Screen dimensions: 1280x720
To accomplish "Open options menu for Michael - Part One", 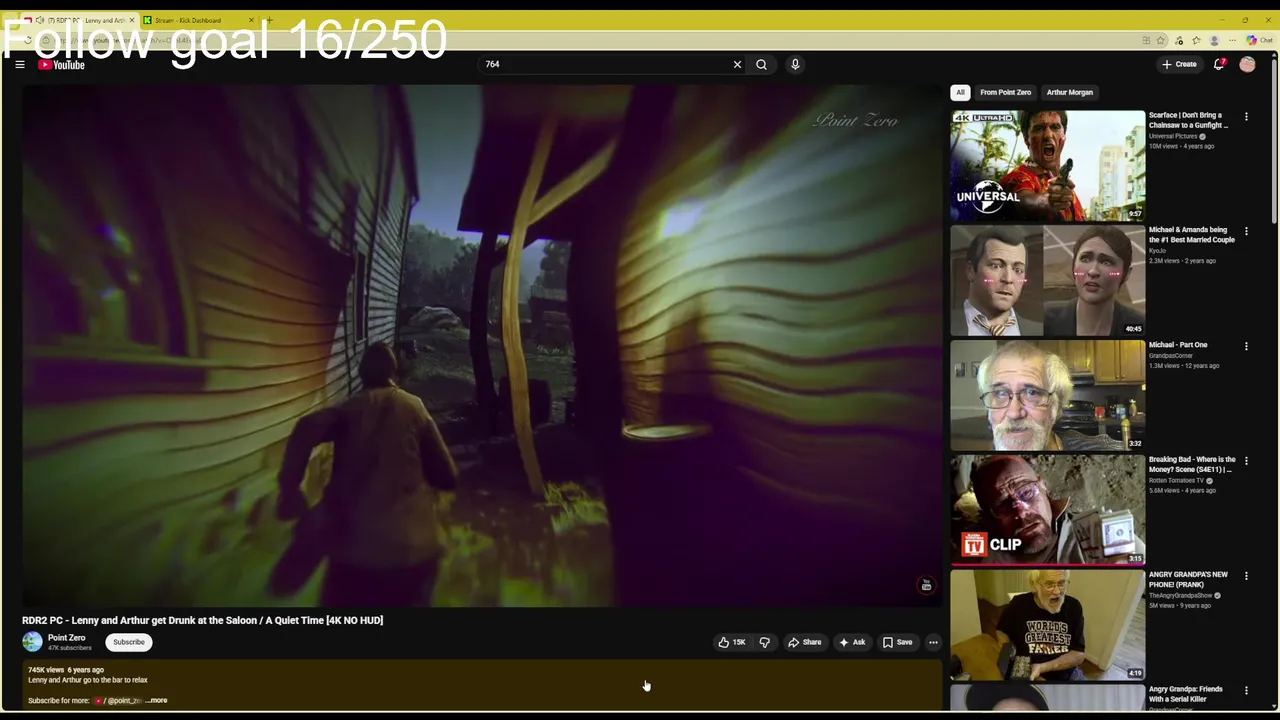I will (x=1246, y=347).
